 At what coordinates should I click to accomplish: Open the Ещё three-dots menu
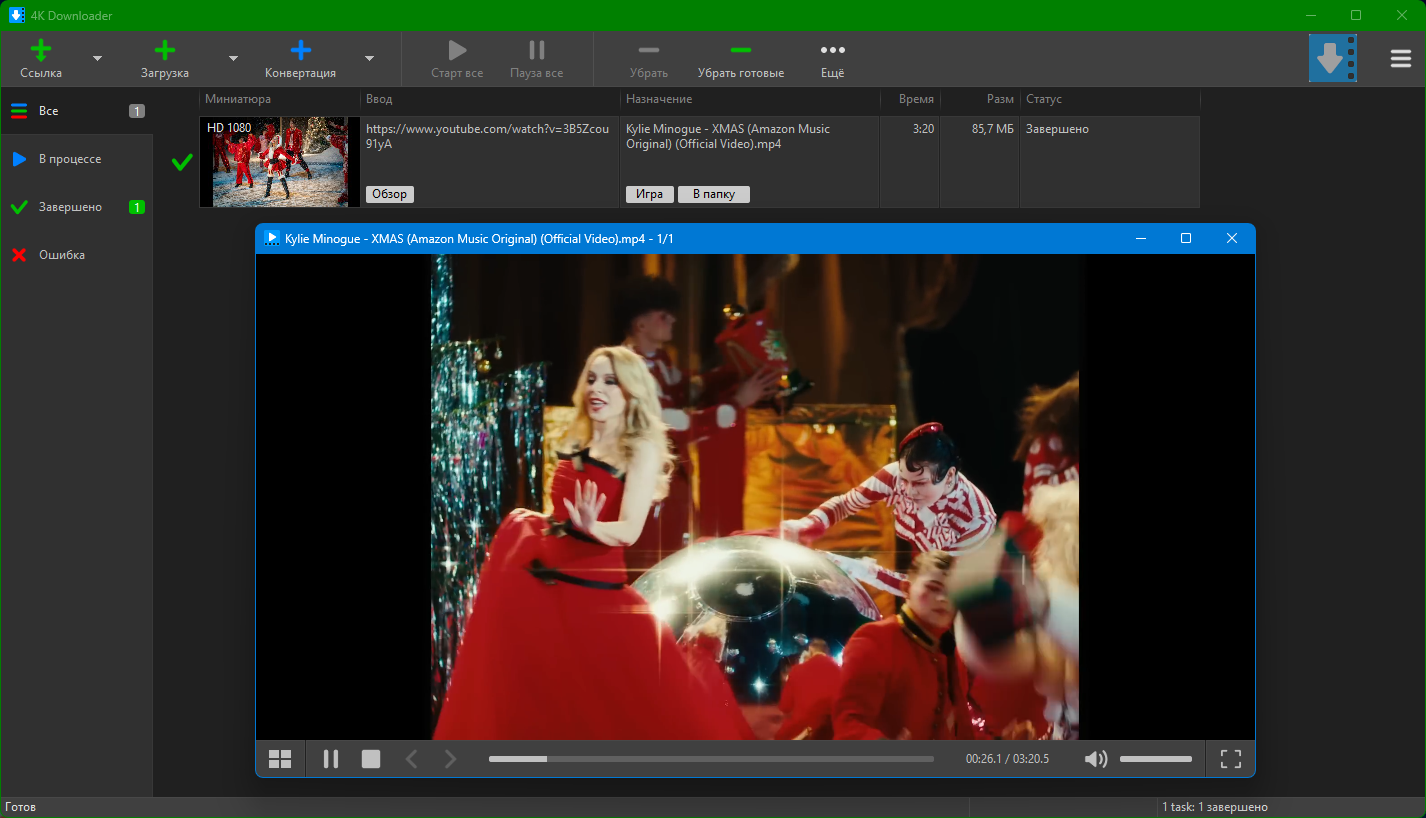832,51
